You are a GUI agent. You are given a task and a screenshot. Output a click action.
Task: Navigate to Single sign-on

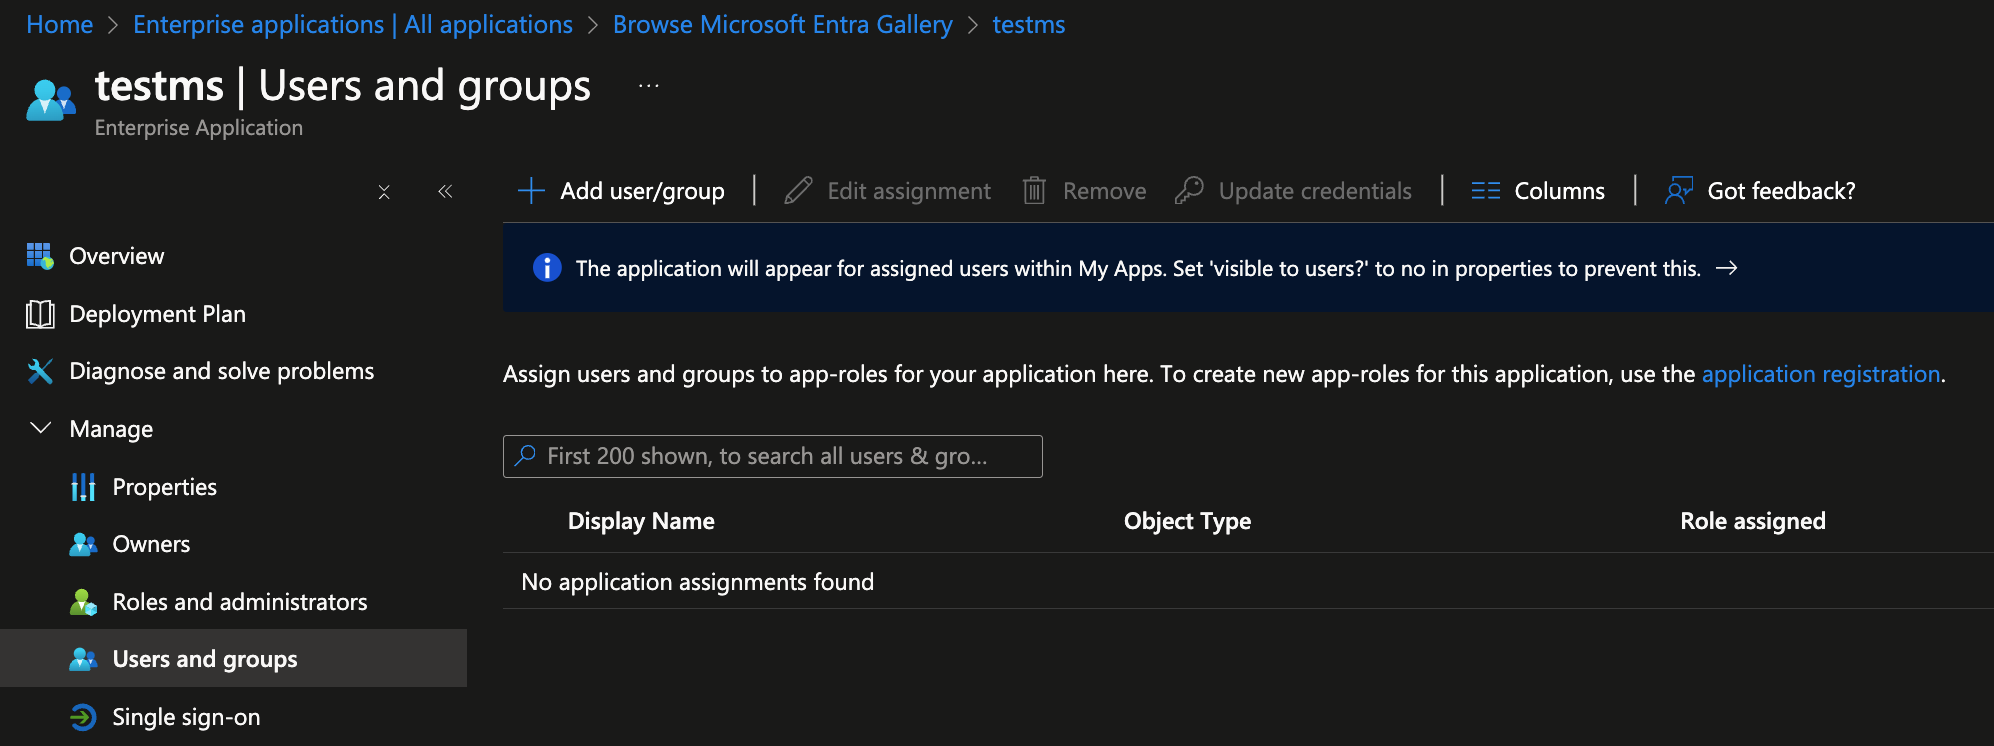tap(186, 717)
